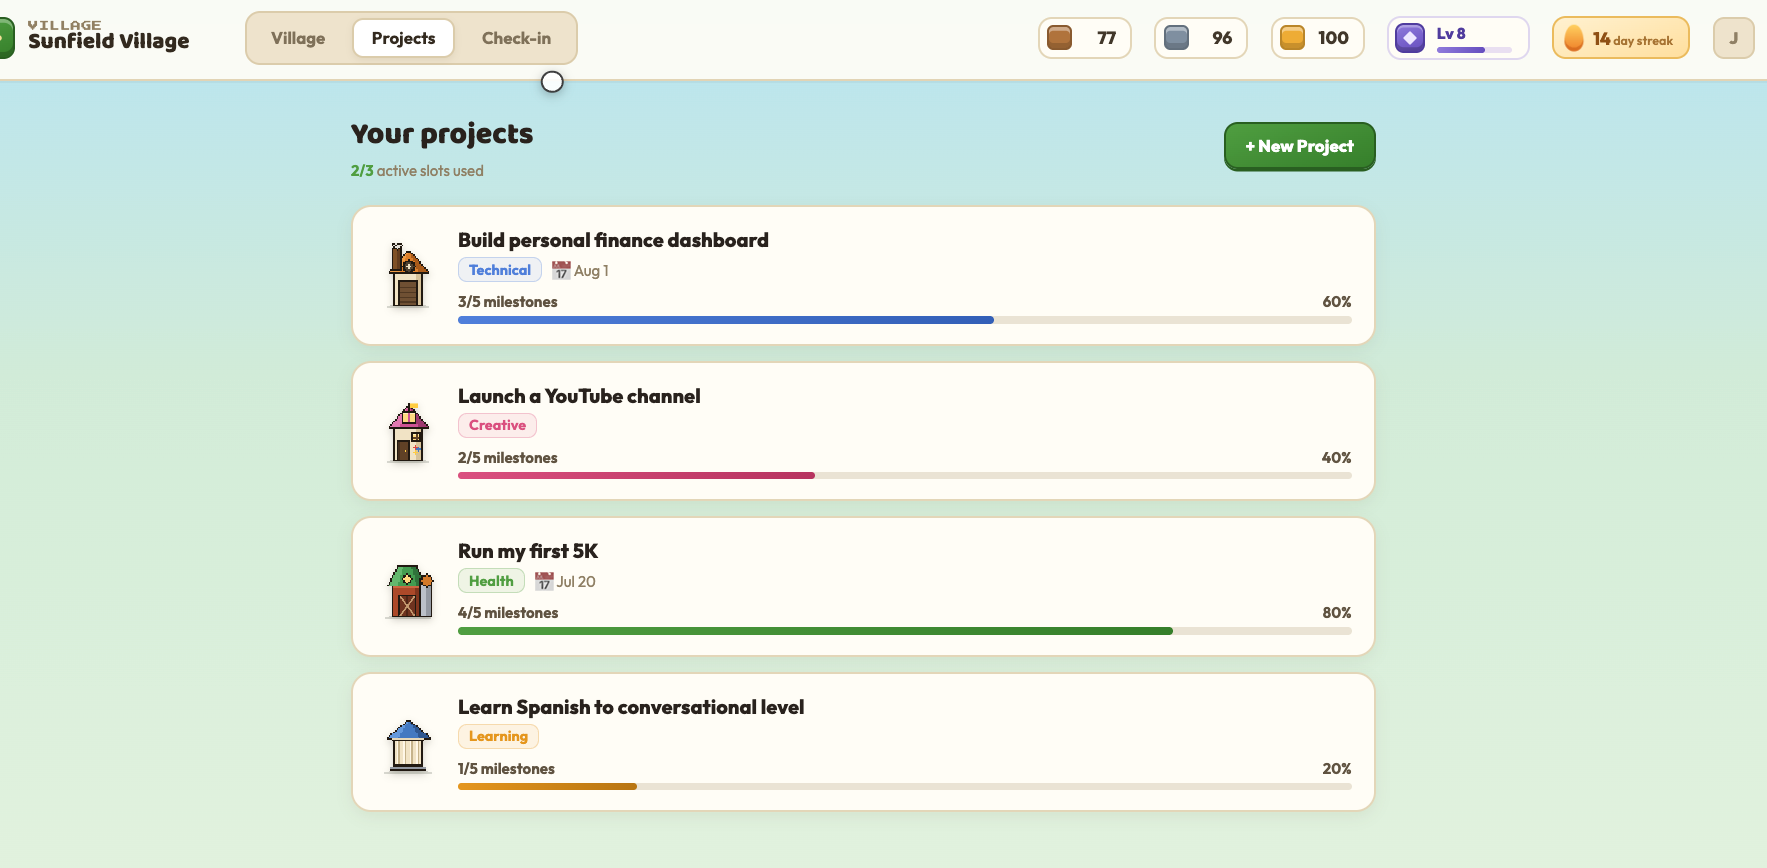The width and height of the screenshot is (1767, 868).
Task: Click the Learning category tag
Action: pyautogui.click(x=498, y=736)
